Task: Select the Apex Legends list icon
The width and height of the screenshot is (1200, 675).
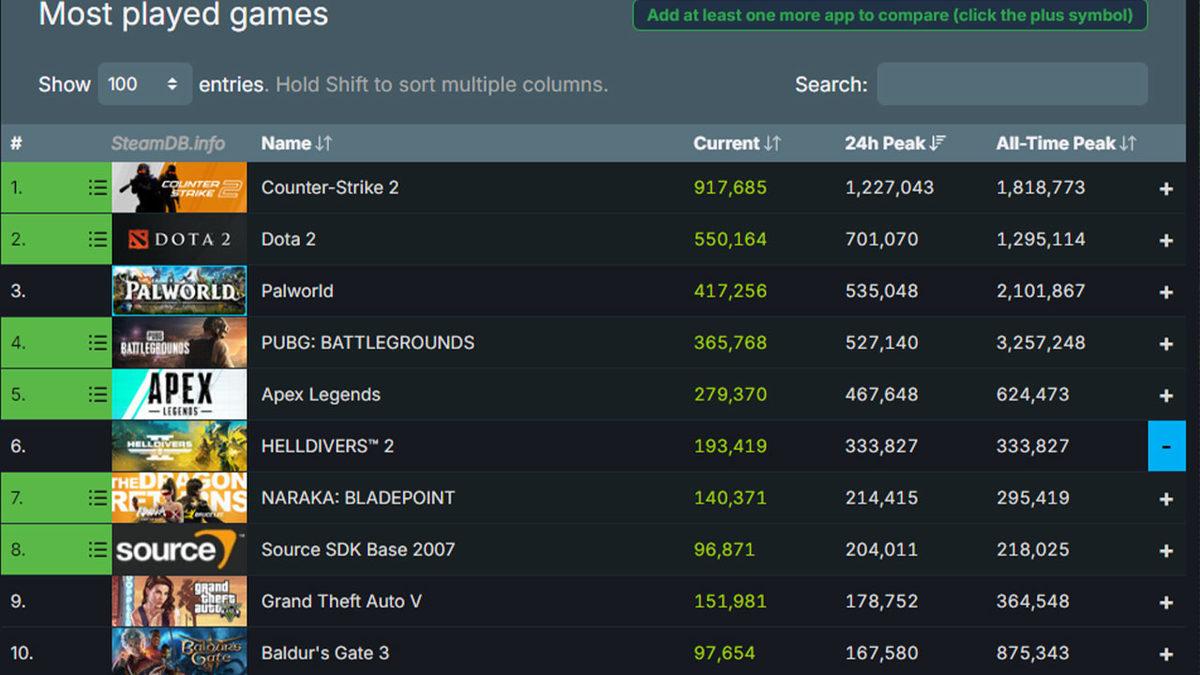Action: point(97,394)
